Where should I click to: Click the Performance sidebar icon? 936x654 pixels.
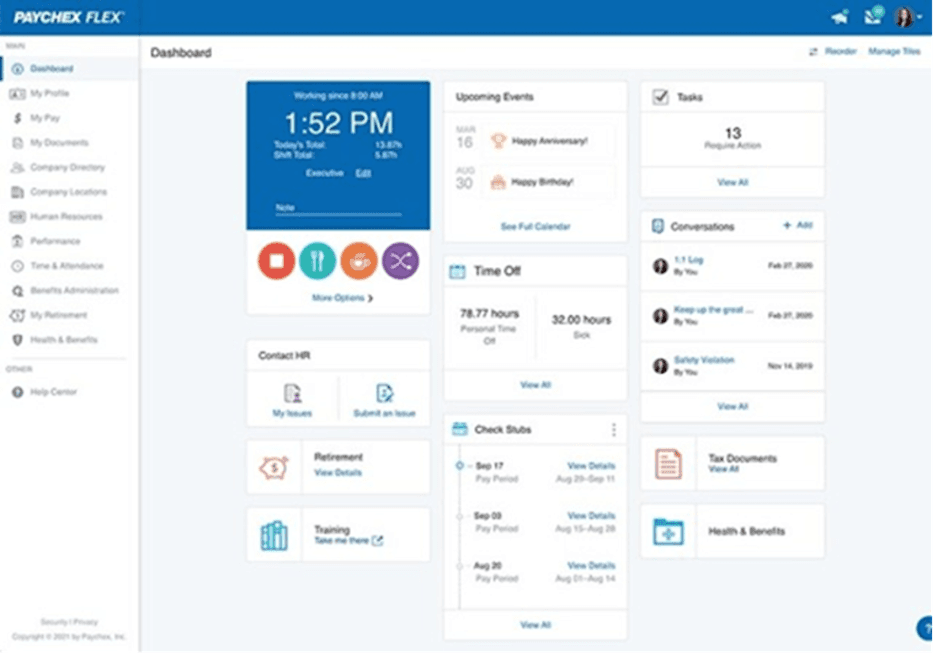17,241
